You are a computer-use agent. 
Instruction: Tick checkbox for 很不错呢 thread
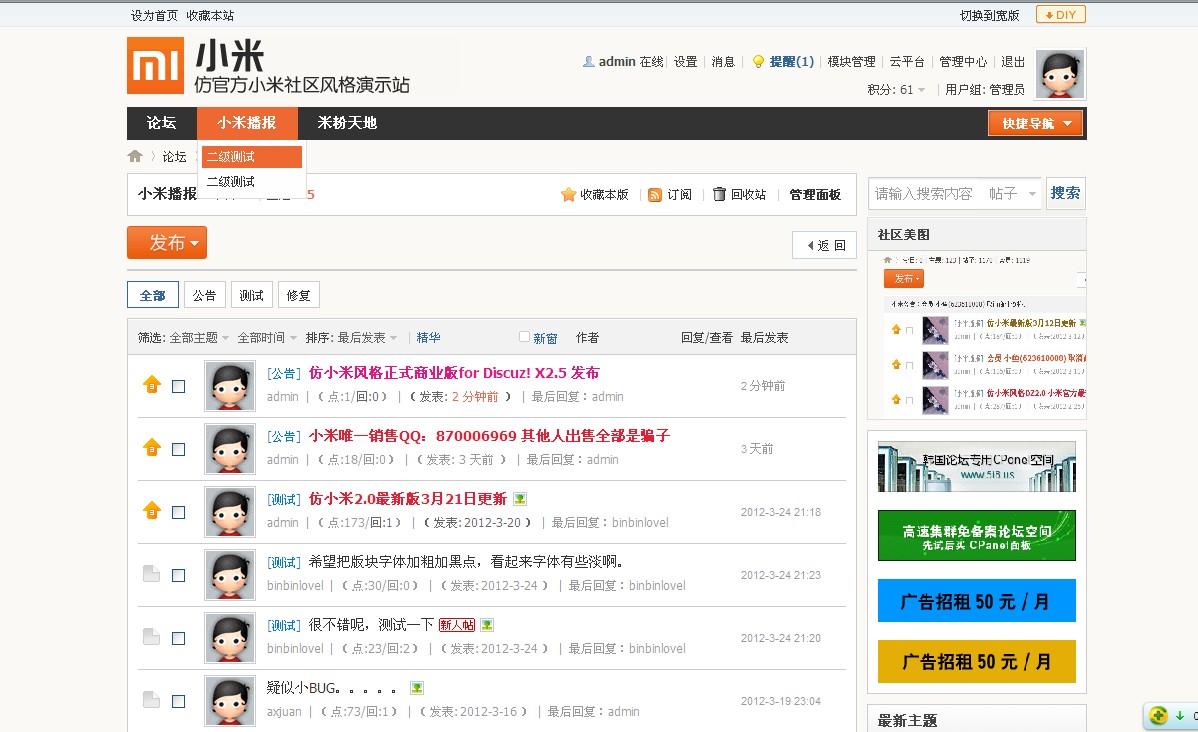[179, 638]
